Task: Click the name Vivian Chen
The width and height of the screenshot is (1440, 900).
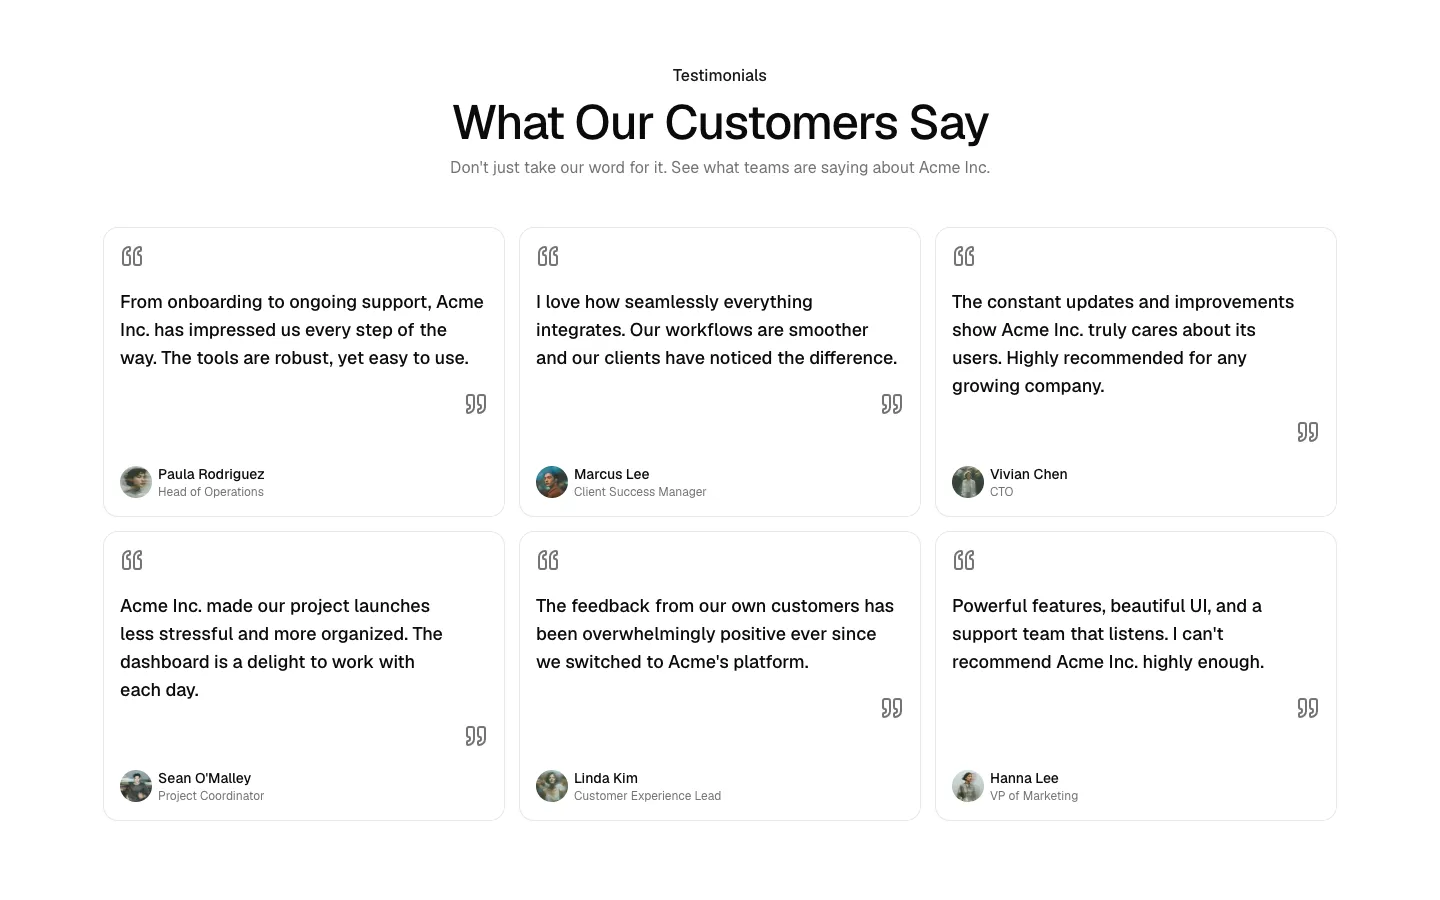Action: coord(1029,474)
